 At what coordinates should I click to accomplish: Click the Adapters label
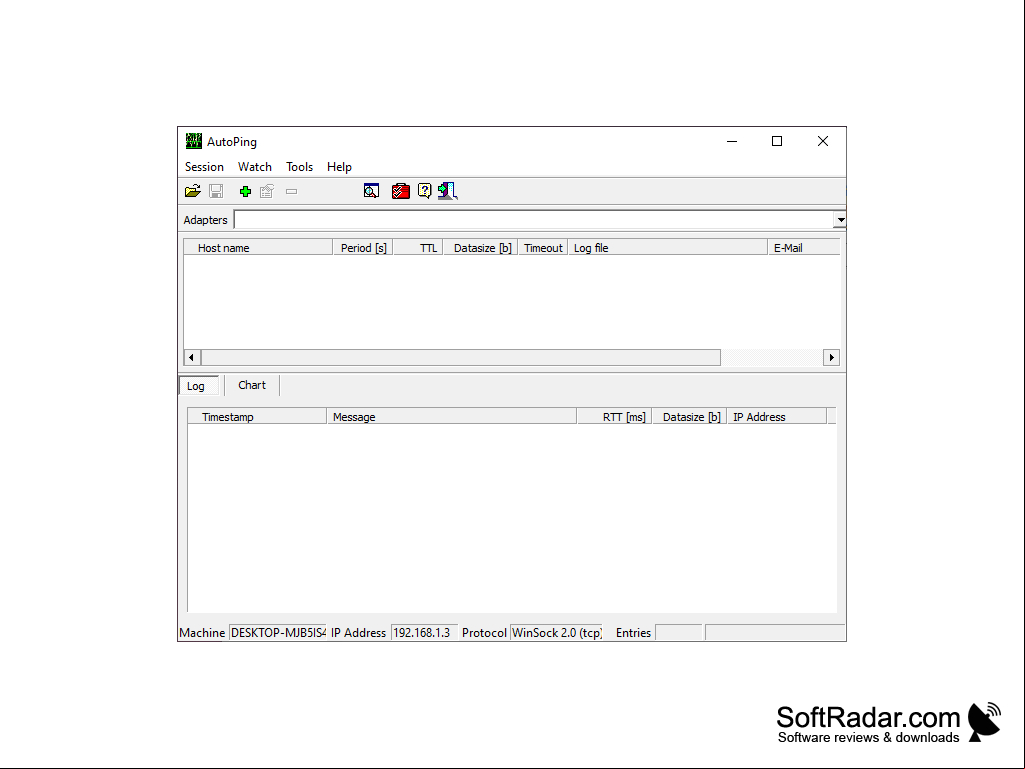pyautogui.click(x=205, y=220)
